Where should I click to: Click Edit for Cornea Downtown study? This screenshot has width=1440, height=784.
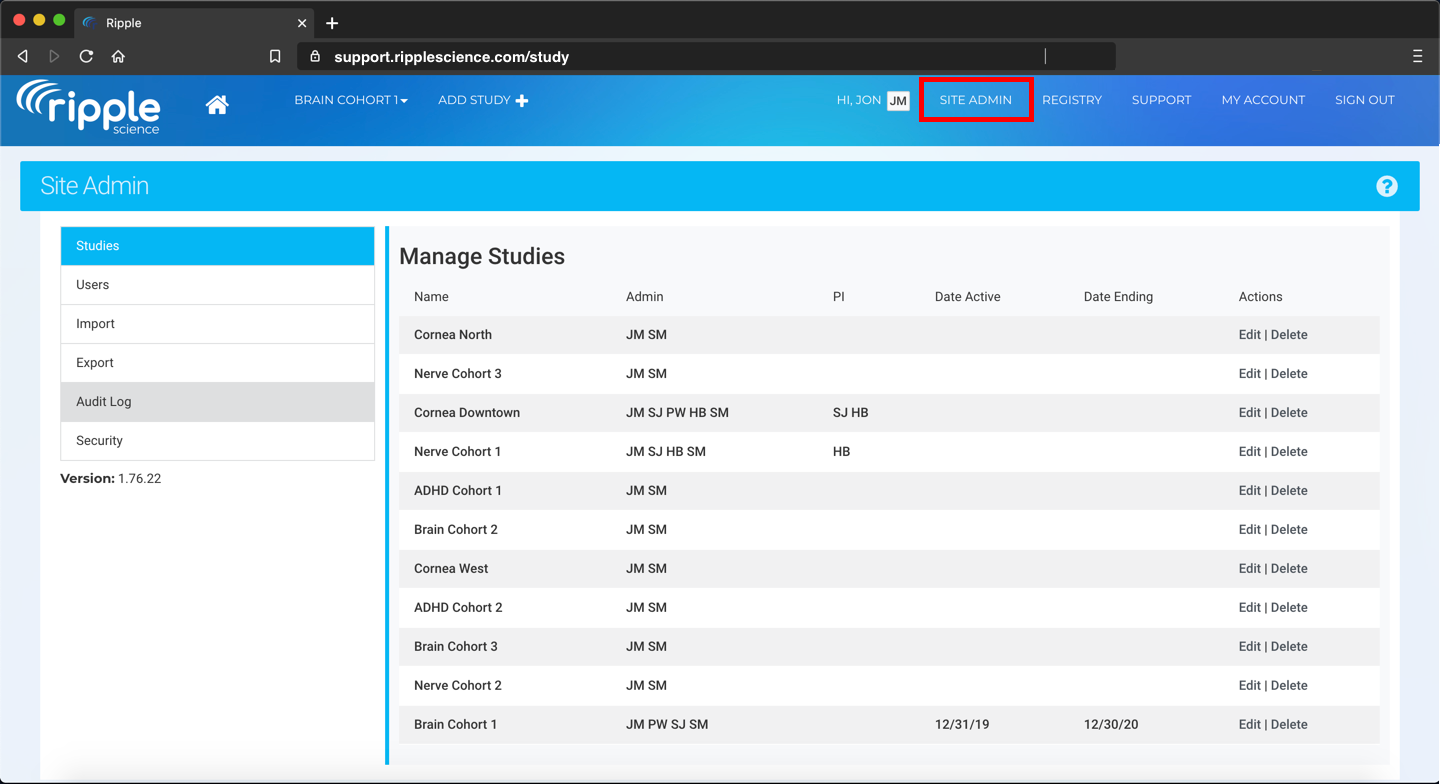[x=1249, y=413]
